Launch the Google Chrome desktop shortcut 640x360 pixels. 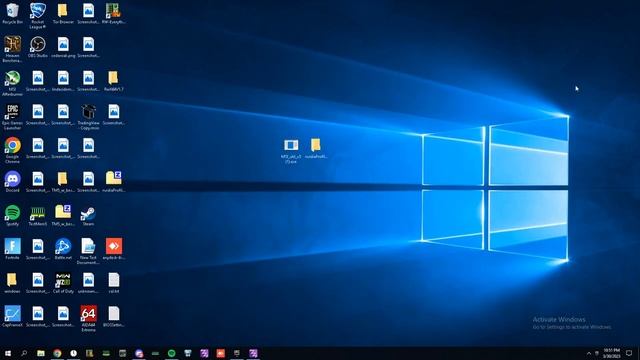point(12,151)
